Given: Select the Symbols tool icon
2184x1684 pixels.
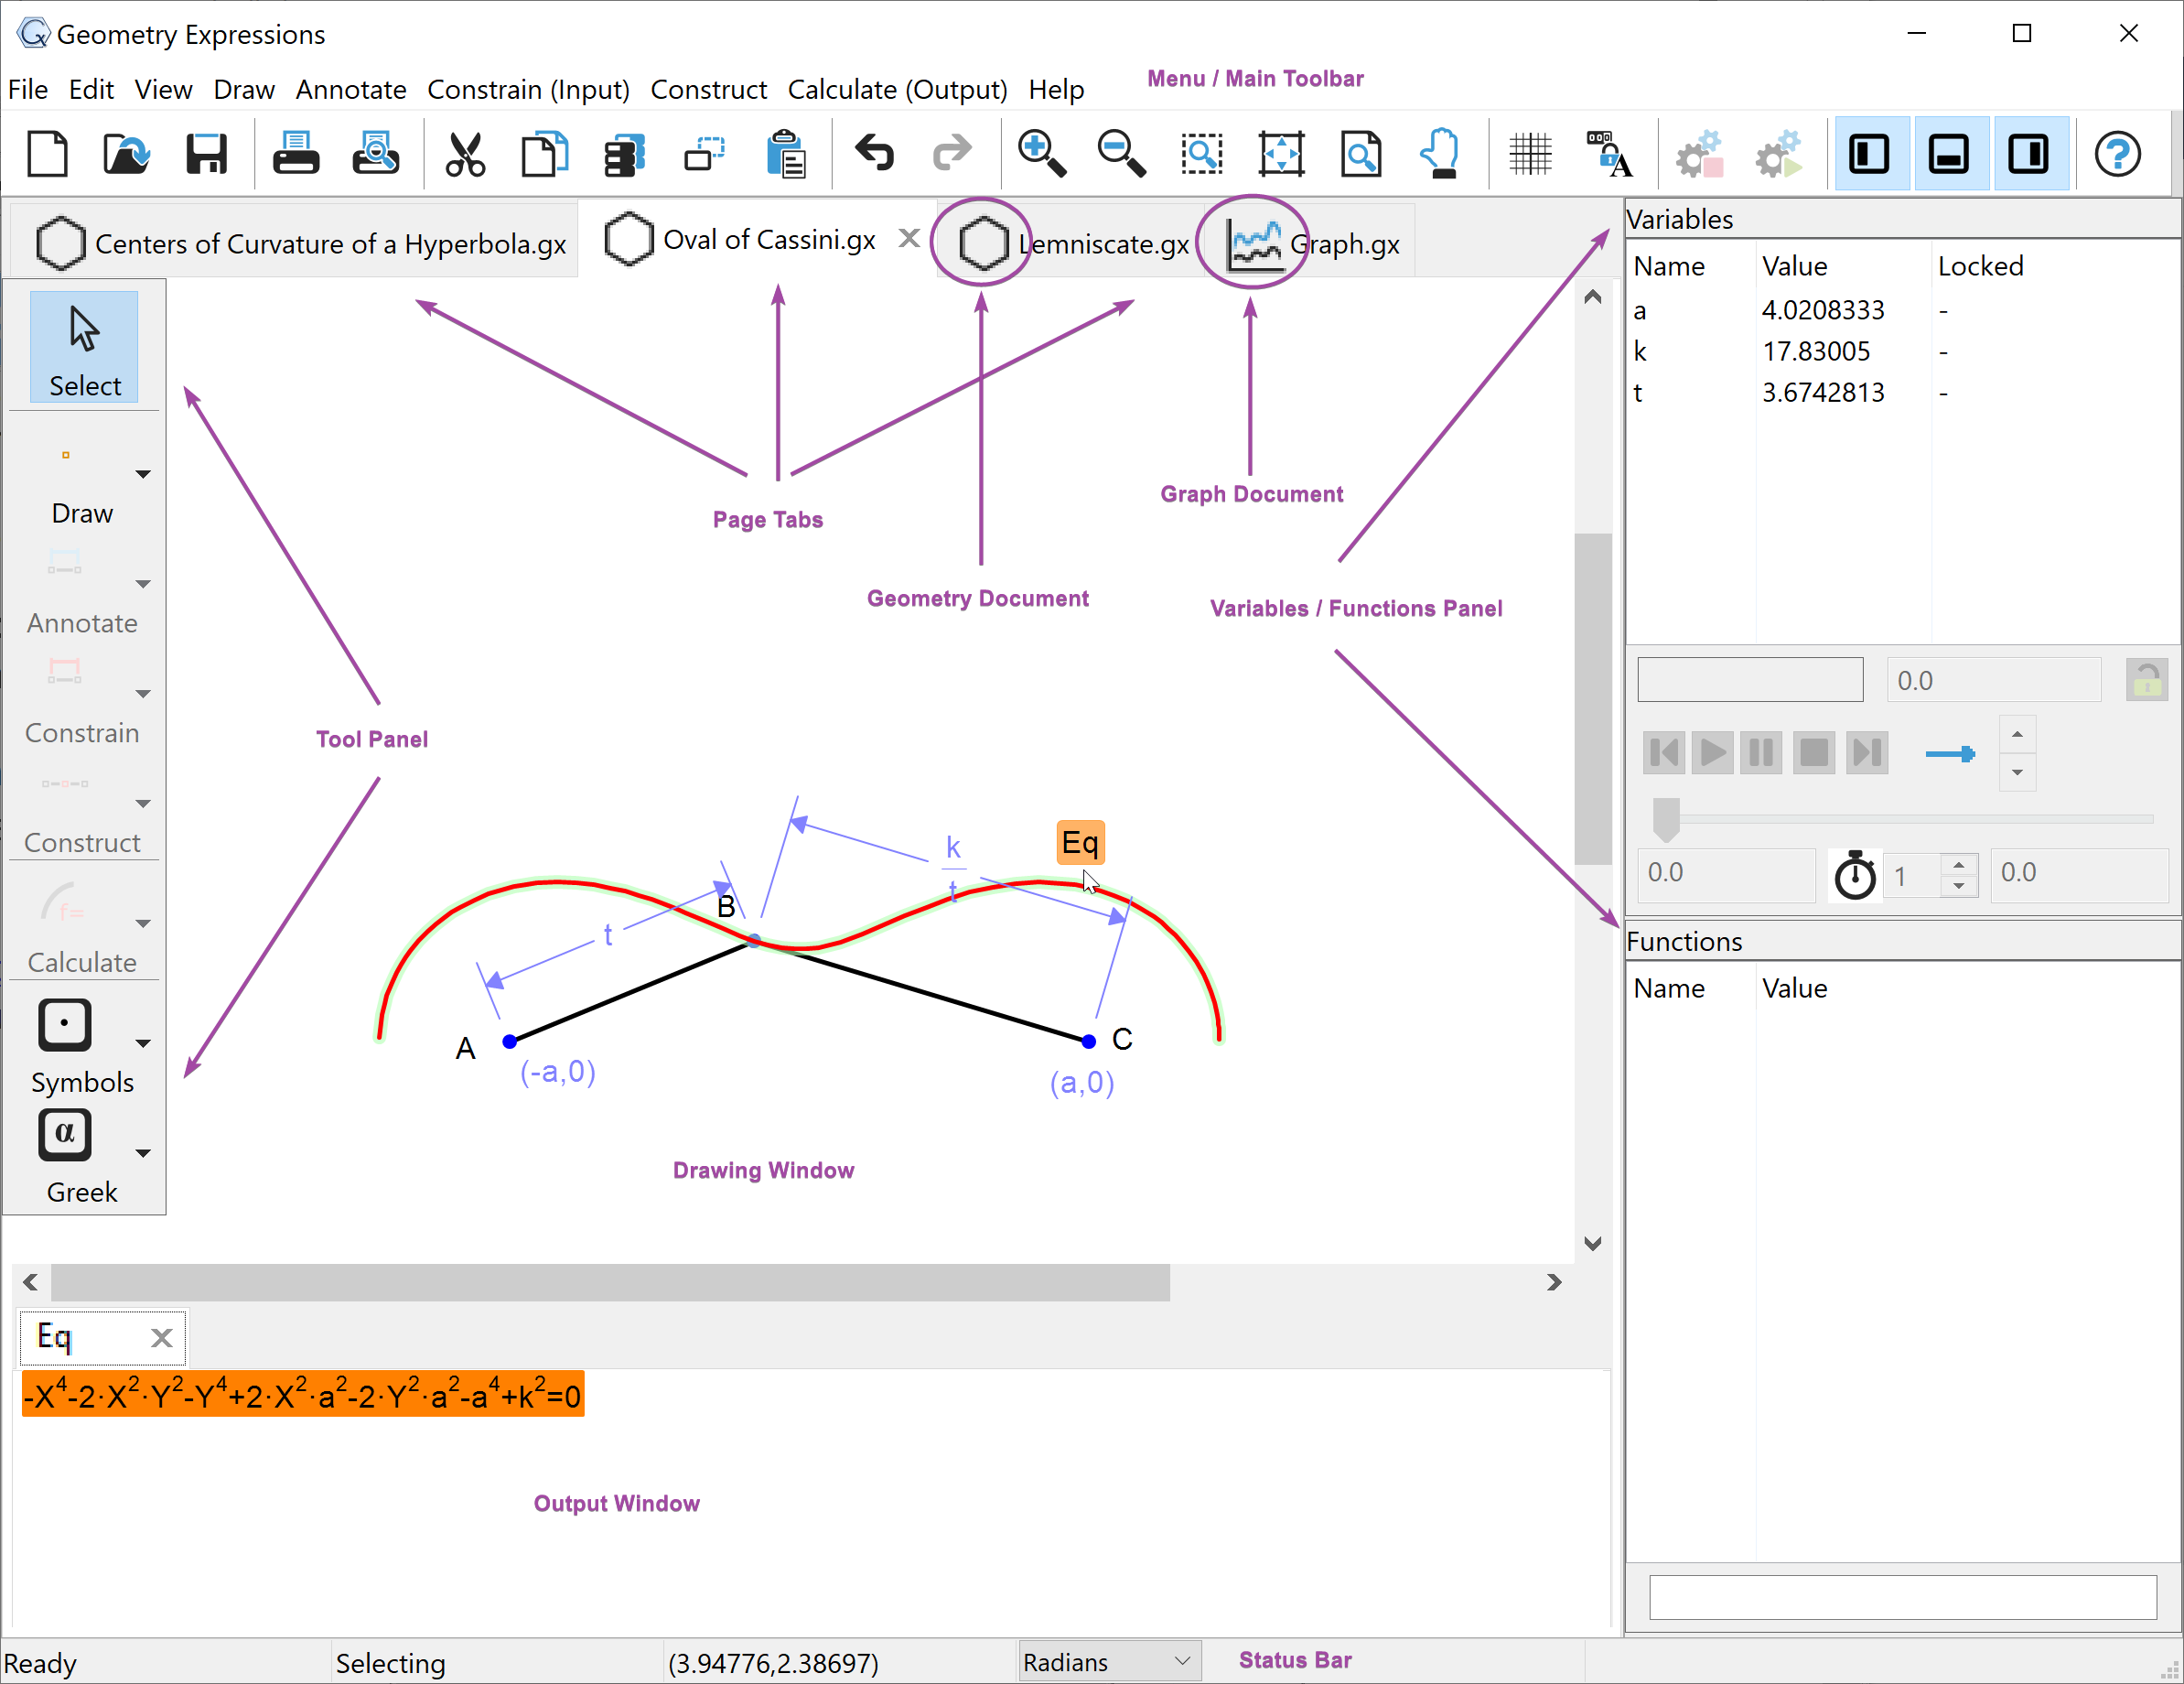Looking at the screenshot, I should click(65, 1025).
